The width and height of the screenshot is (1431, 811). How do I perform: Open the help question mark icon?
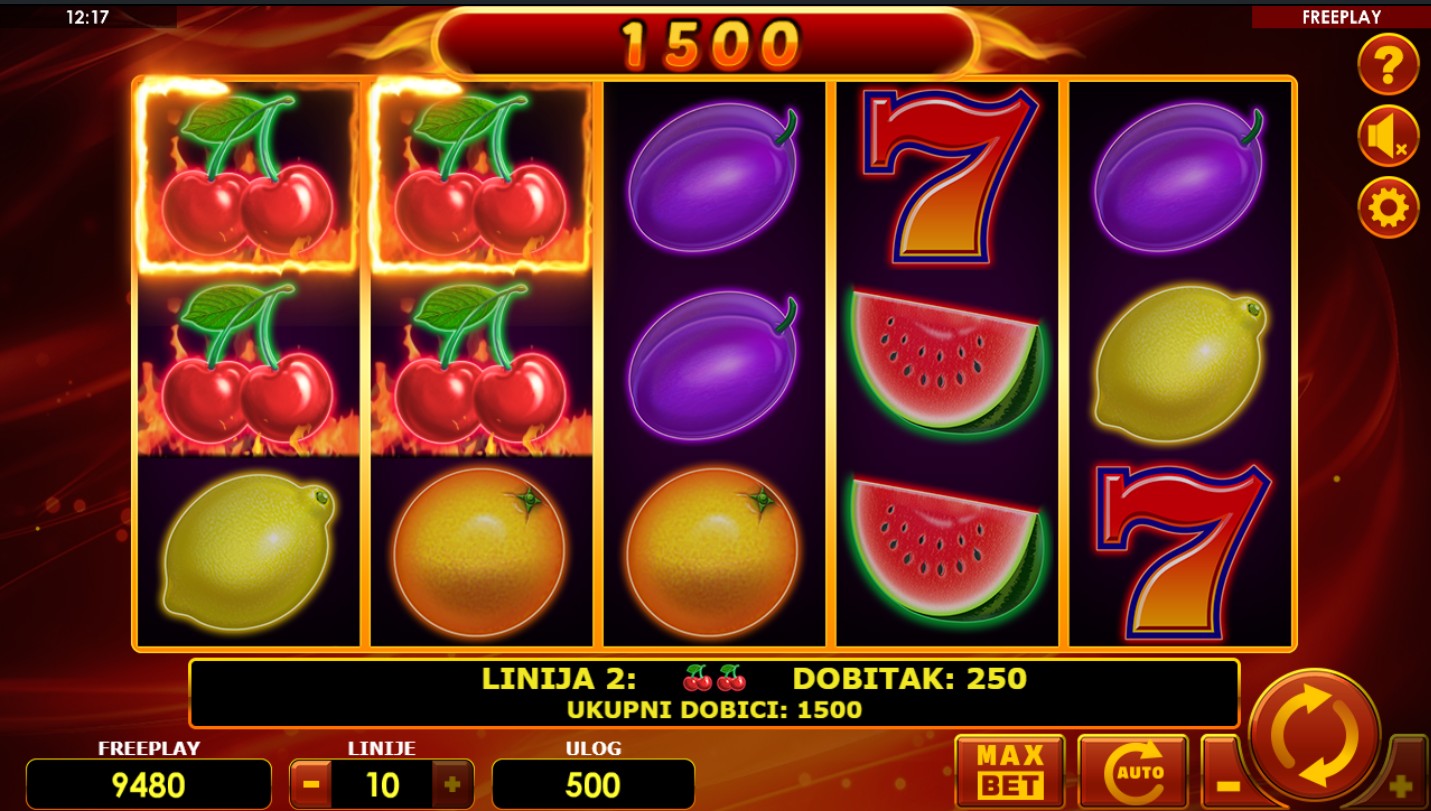point(1388,65)
